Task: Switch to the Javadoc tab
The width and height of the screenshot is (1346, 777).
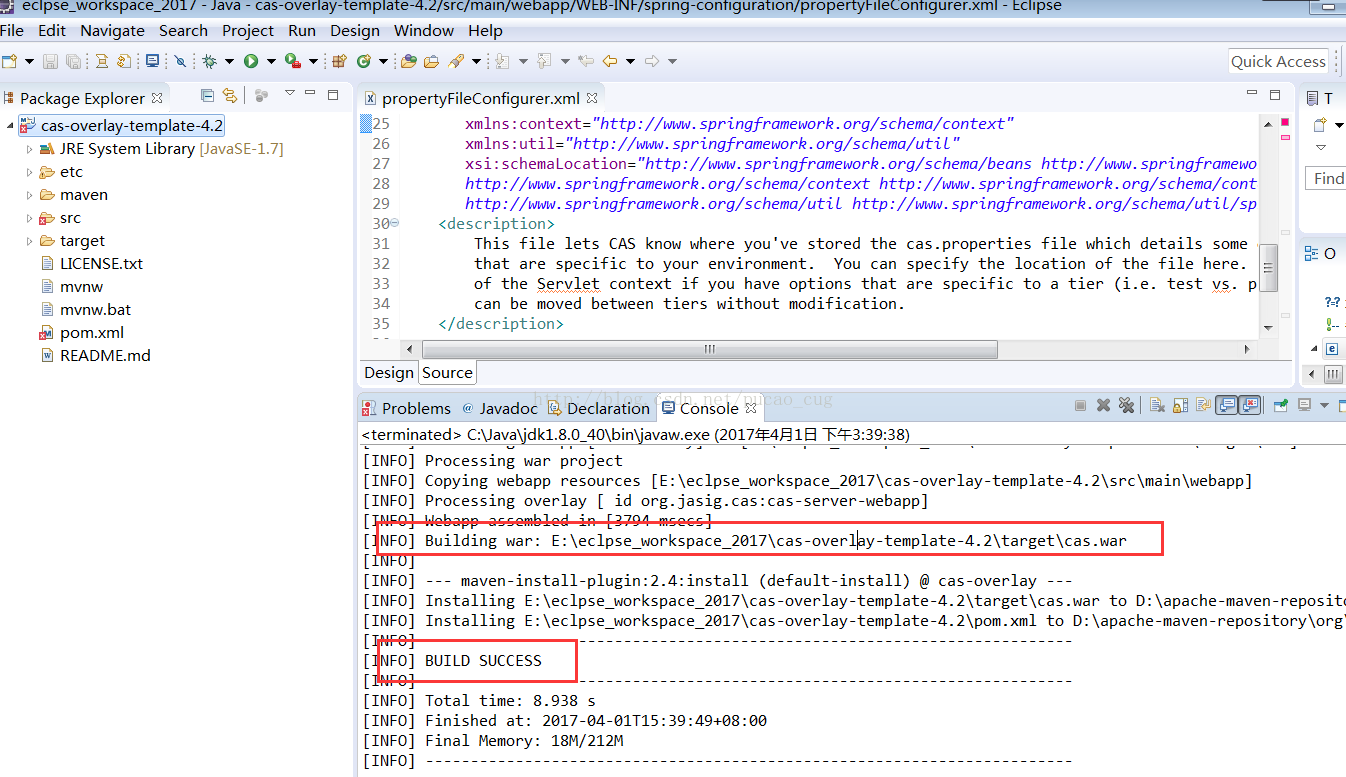Action: (x=500, y=408)
